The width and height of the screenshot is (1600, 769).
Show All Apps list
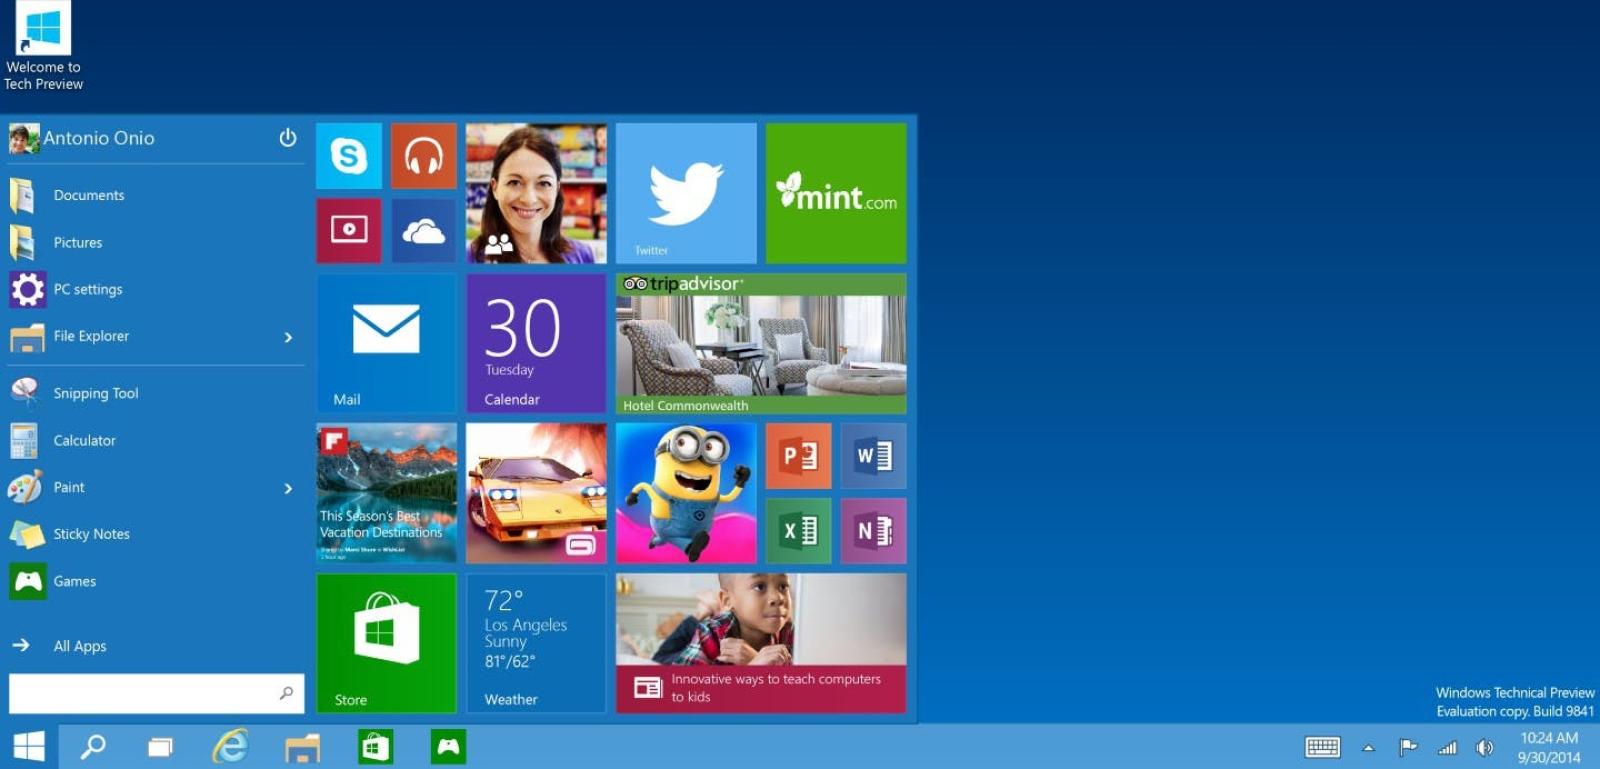156,646
